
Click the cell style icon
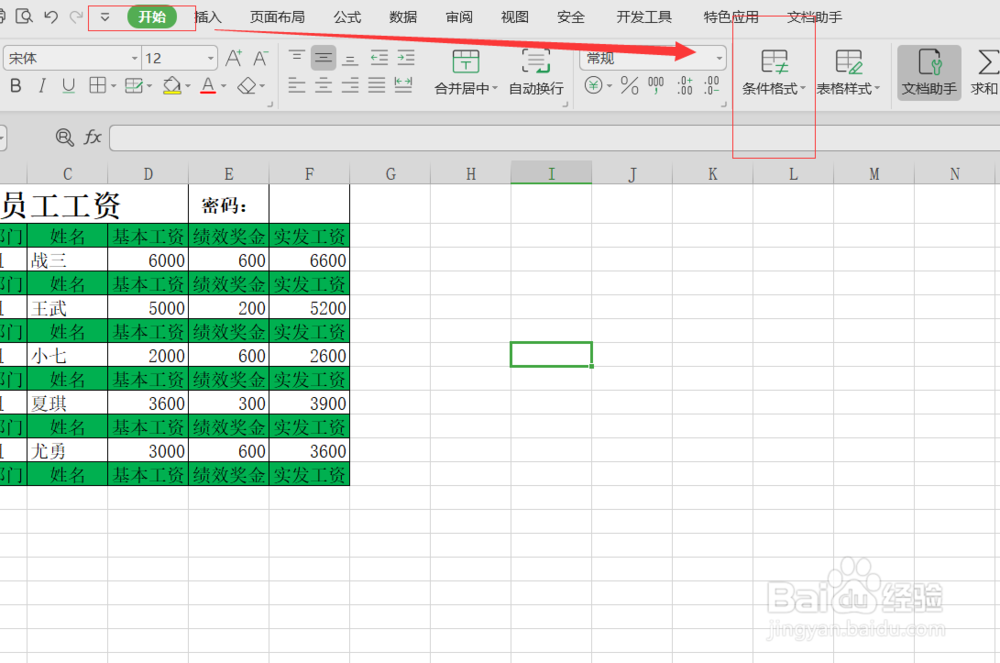133,85
